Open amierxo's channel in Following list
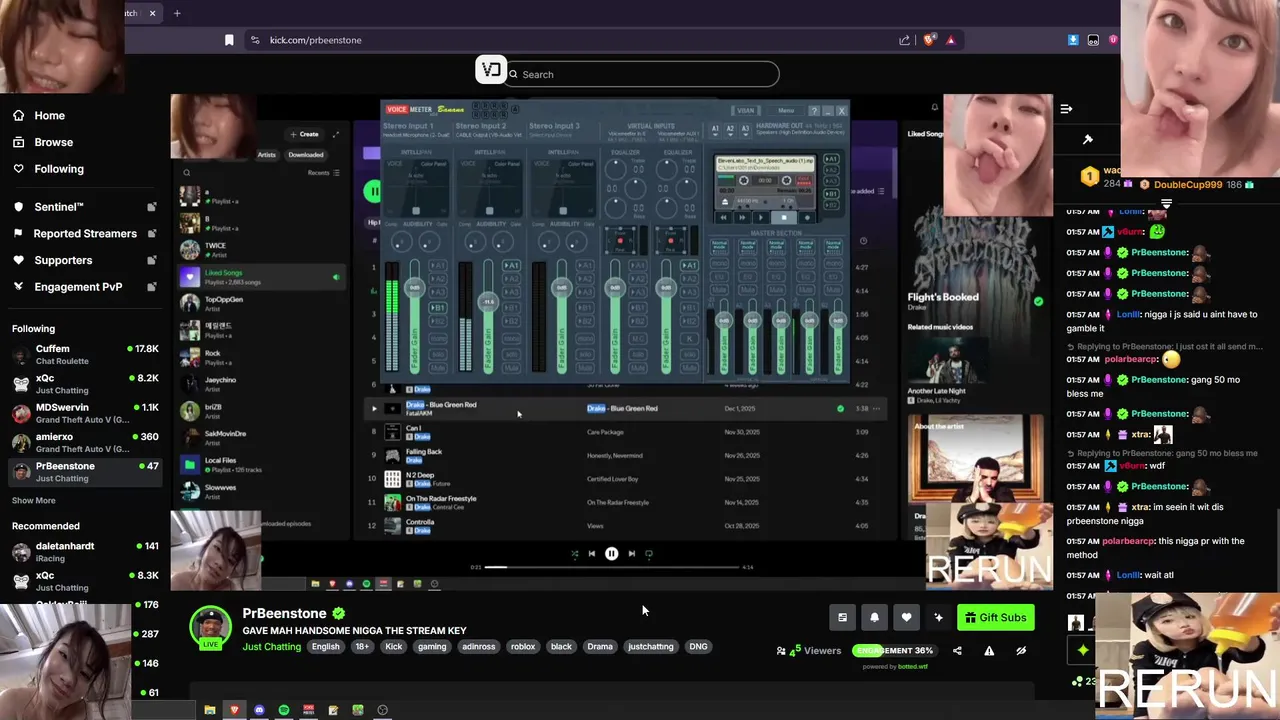1280x720 pixels. coord(84,442)
